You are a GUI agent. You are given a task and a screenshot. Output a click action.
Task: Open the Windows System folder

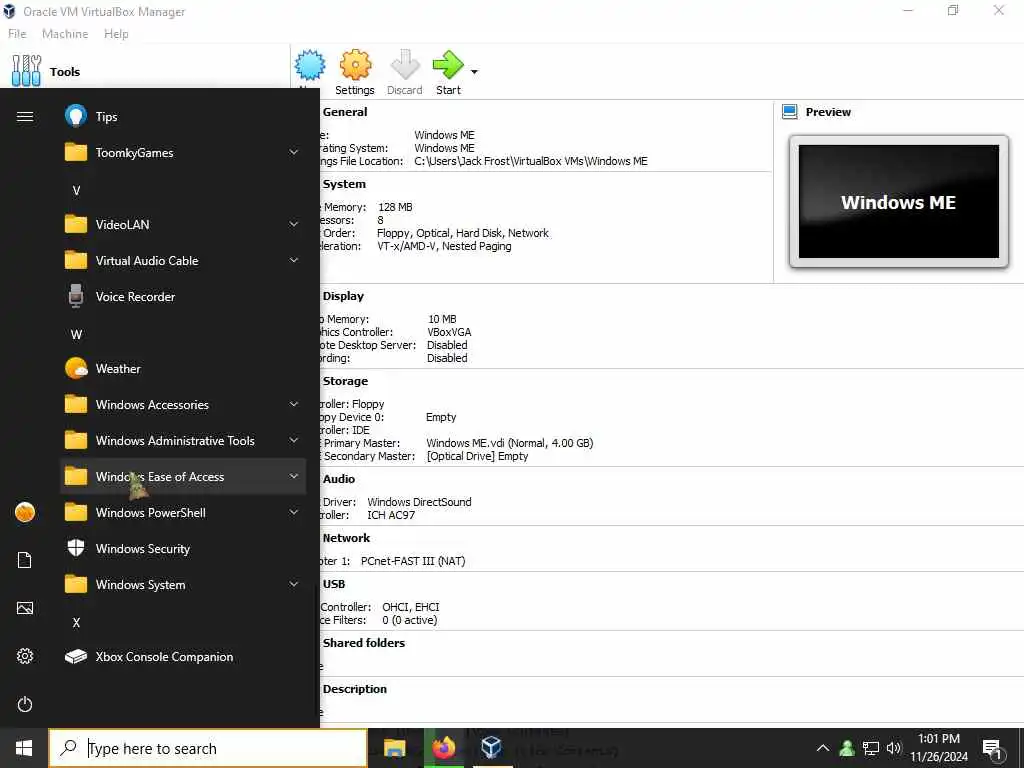[x=183, y=584]
